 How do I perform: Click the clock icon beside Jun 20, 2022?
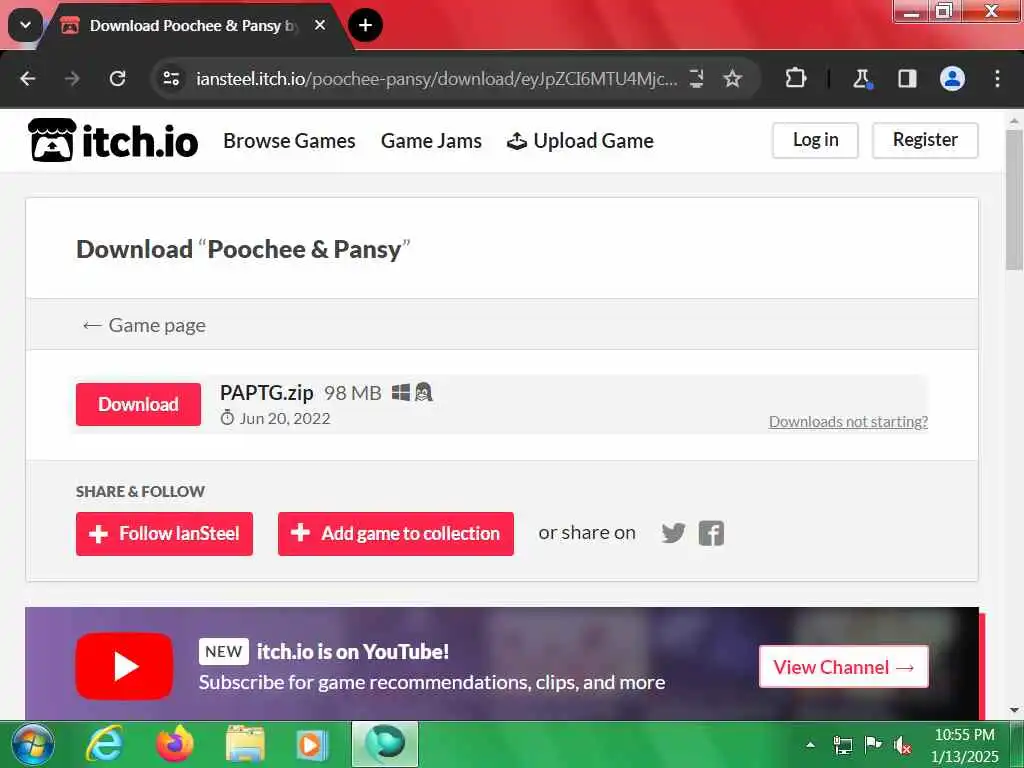(227, 418)
